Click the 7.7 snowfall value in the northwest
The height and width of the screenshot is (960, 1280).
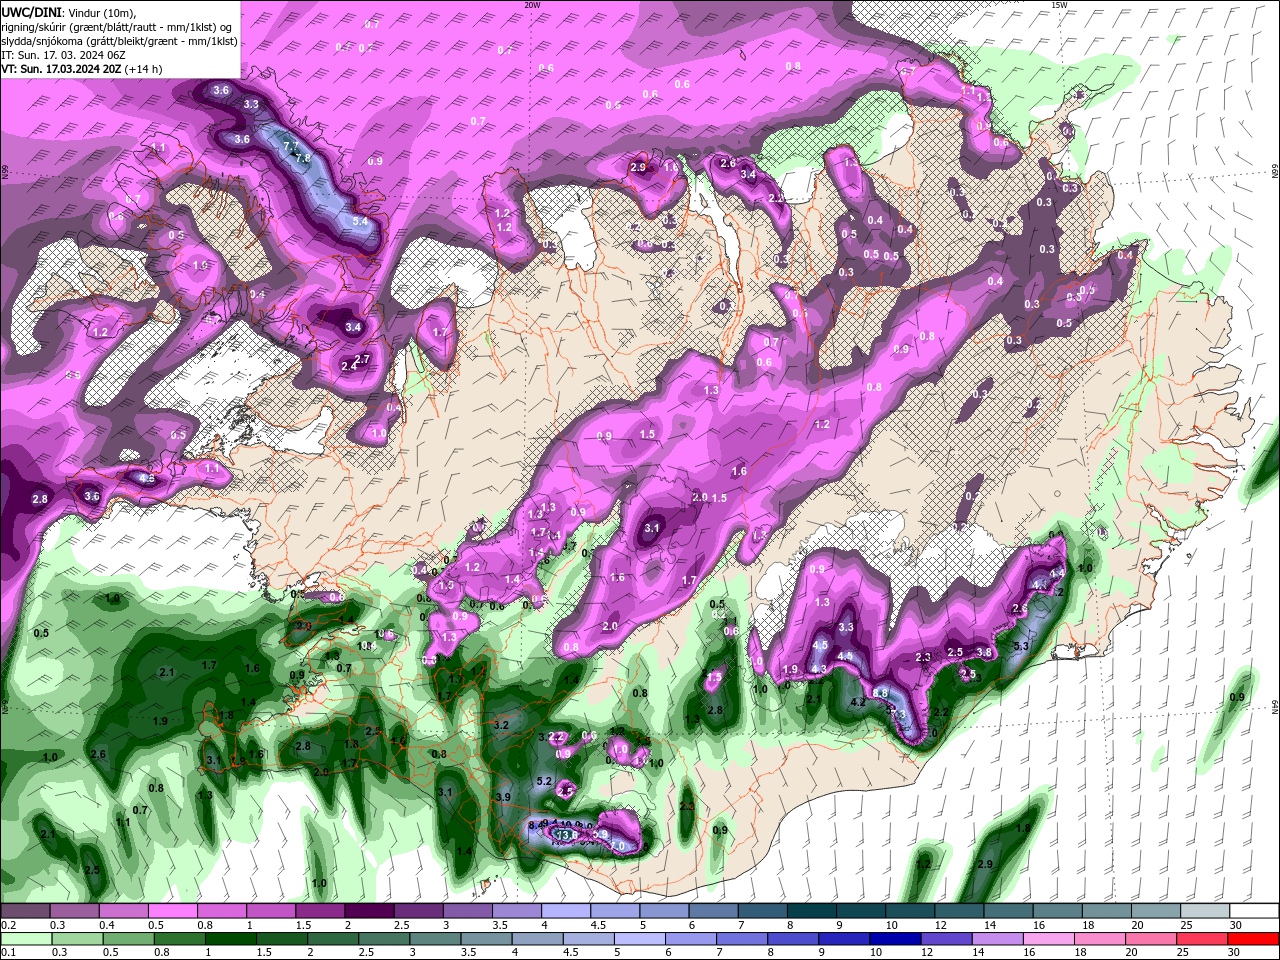pos(291,146)
